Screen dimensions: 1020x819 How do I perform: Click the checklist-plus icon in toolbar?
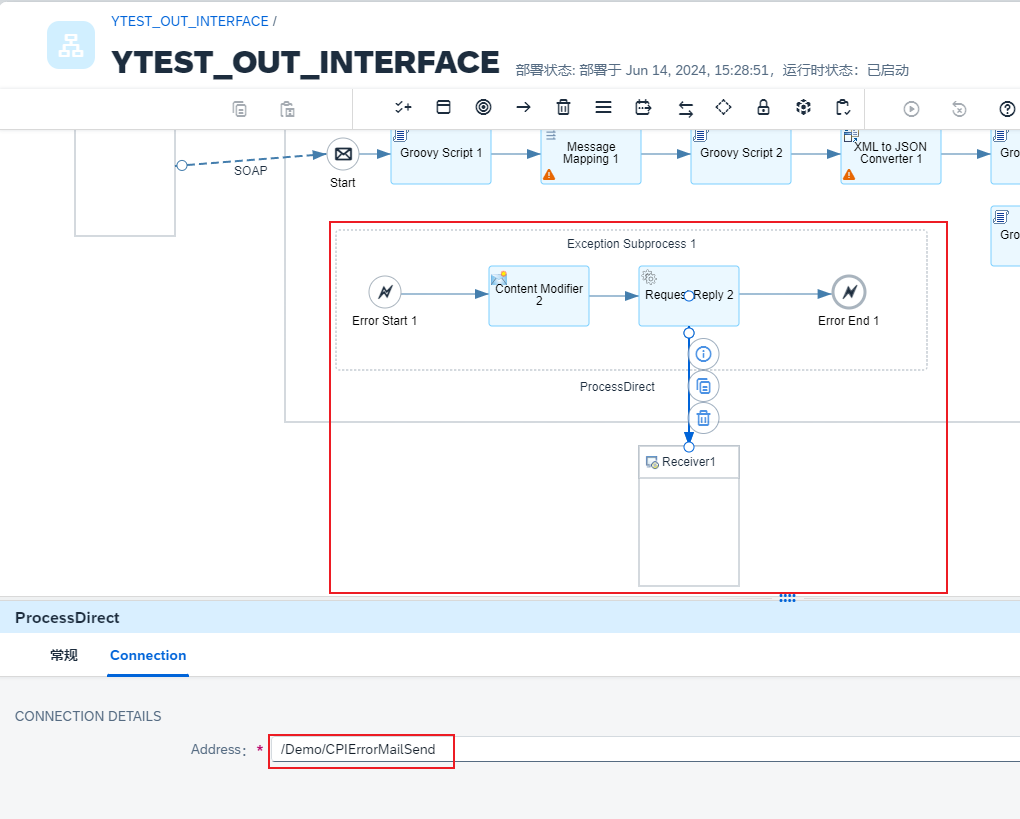403,108
